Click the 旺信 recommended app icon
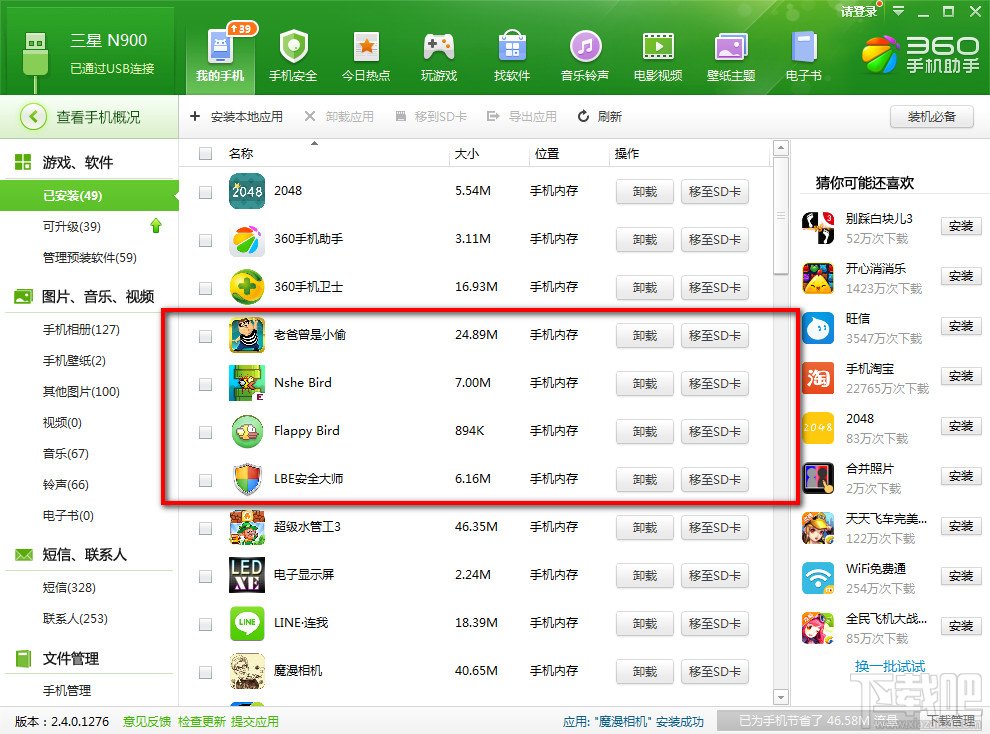 coord(818,328)
